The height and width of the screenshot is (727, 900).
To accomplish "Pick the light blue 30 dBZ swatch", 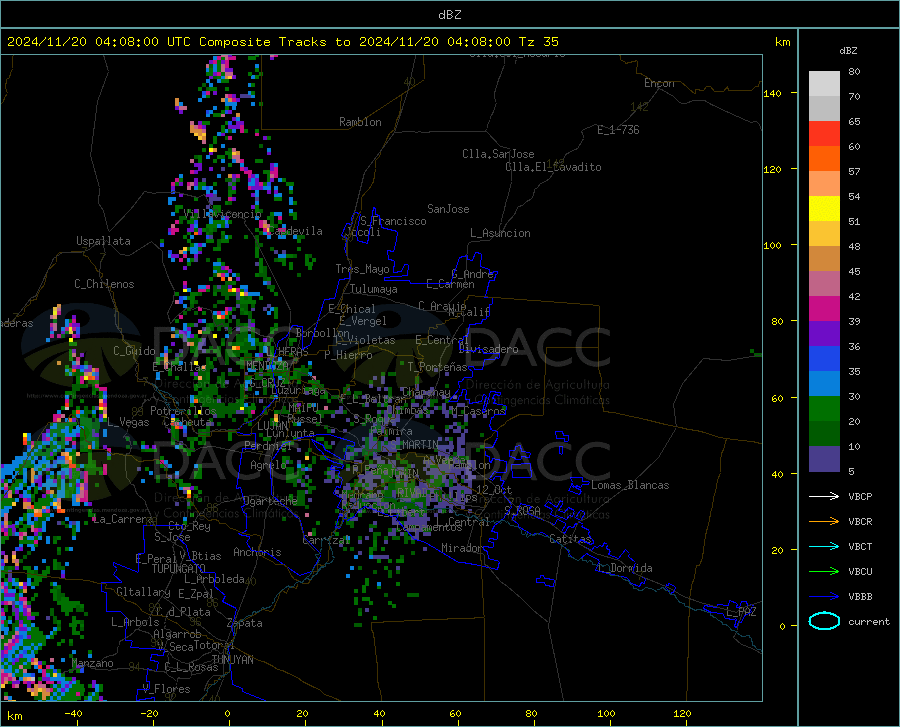I will click(x=824, y=384).
